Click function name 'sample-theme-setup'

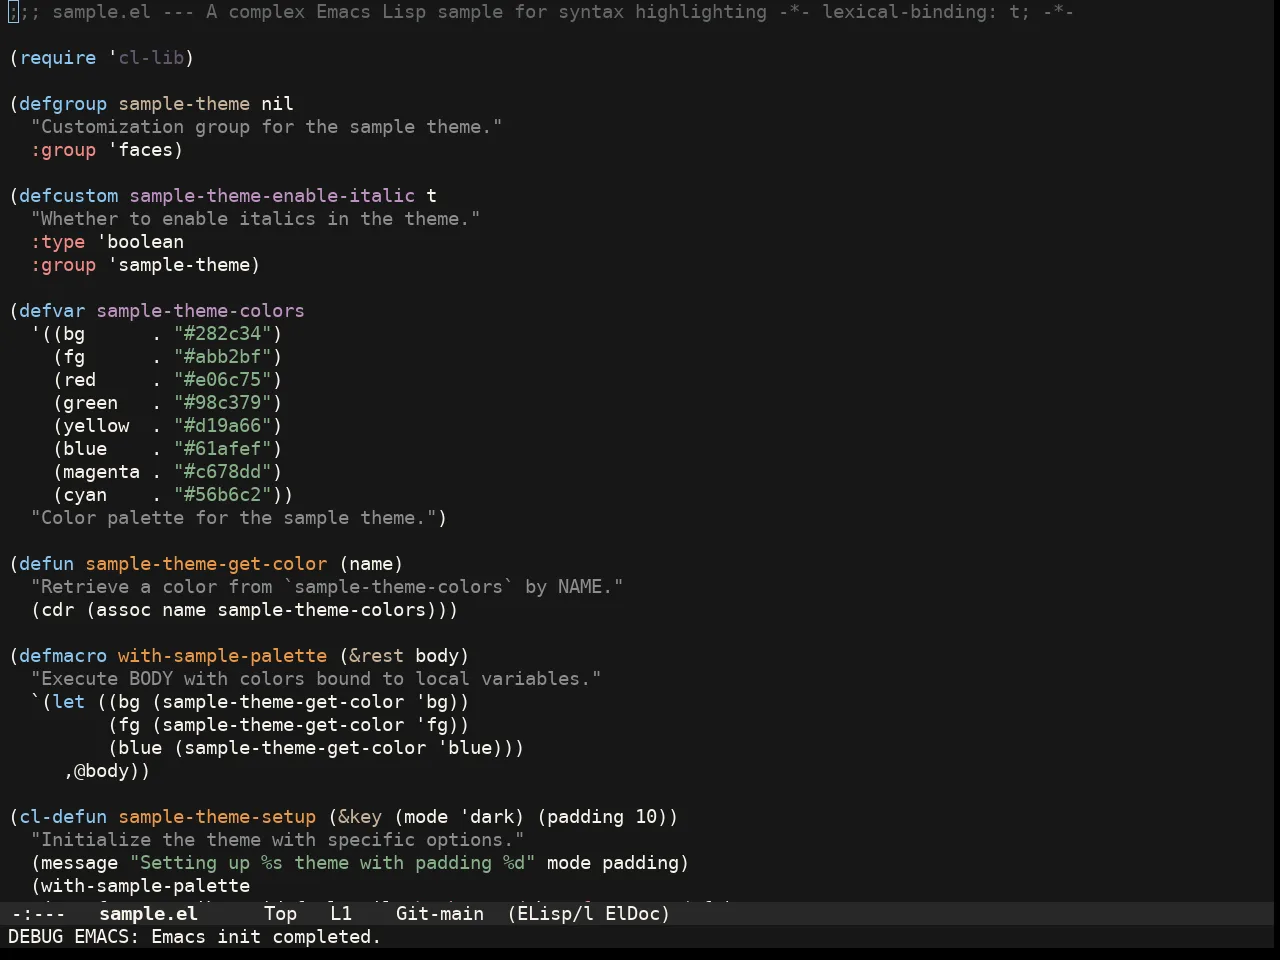tap(217, 817)
